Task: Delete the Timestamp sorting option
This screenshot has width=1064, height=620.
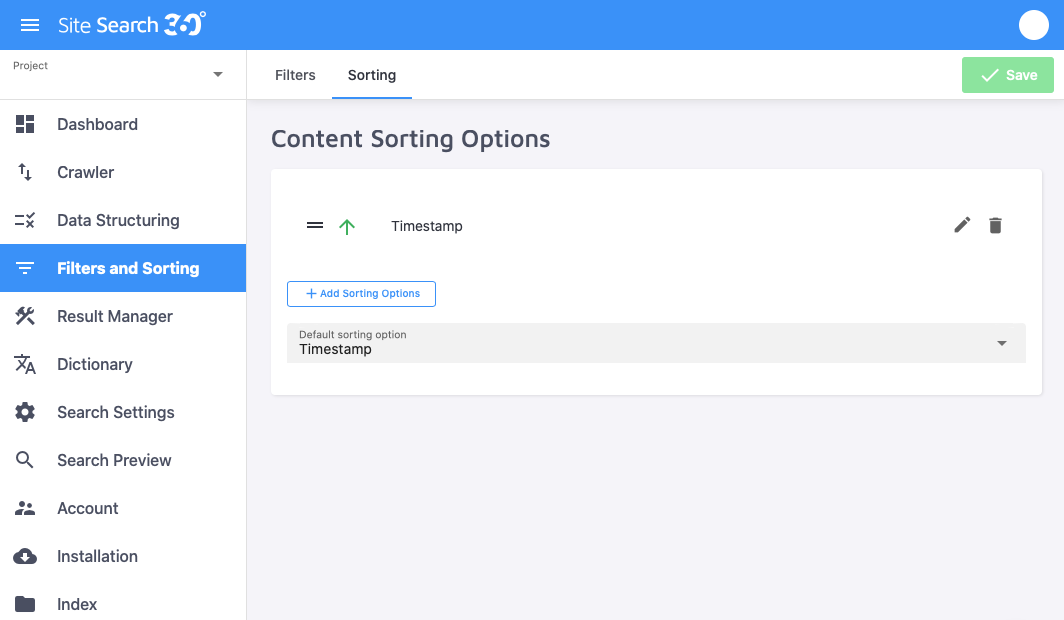Action: [995, 225]
